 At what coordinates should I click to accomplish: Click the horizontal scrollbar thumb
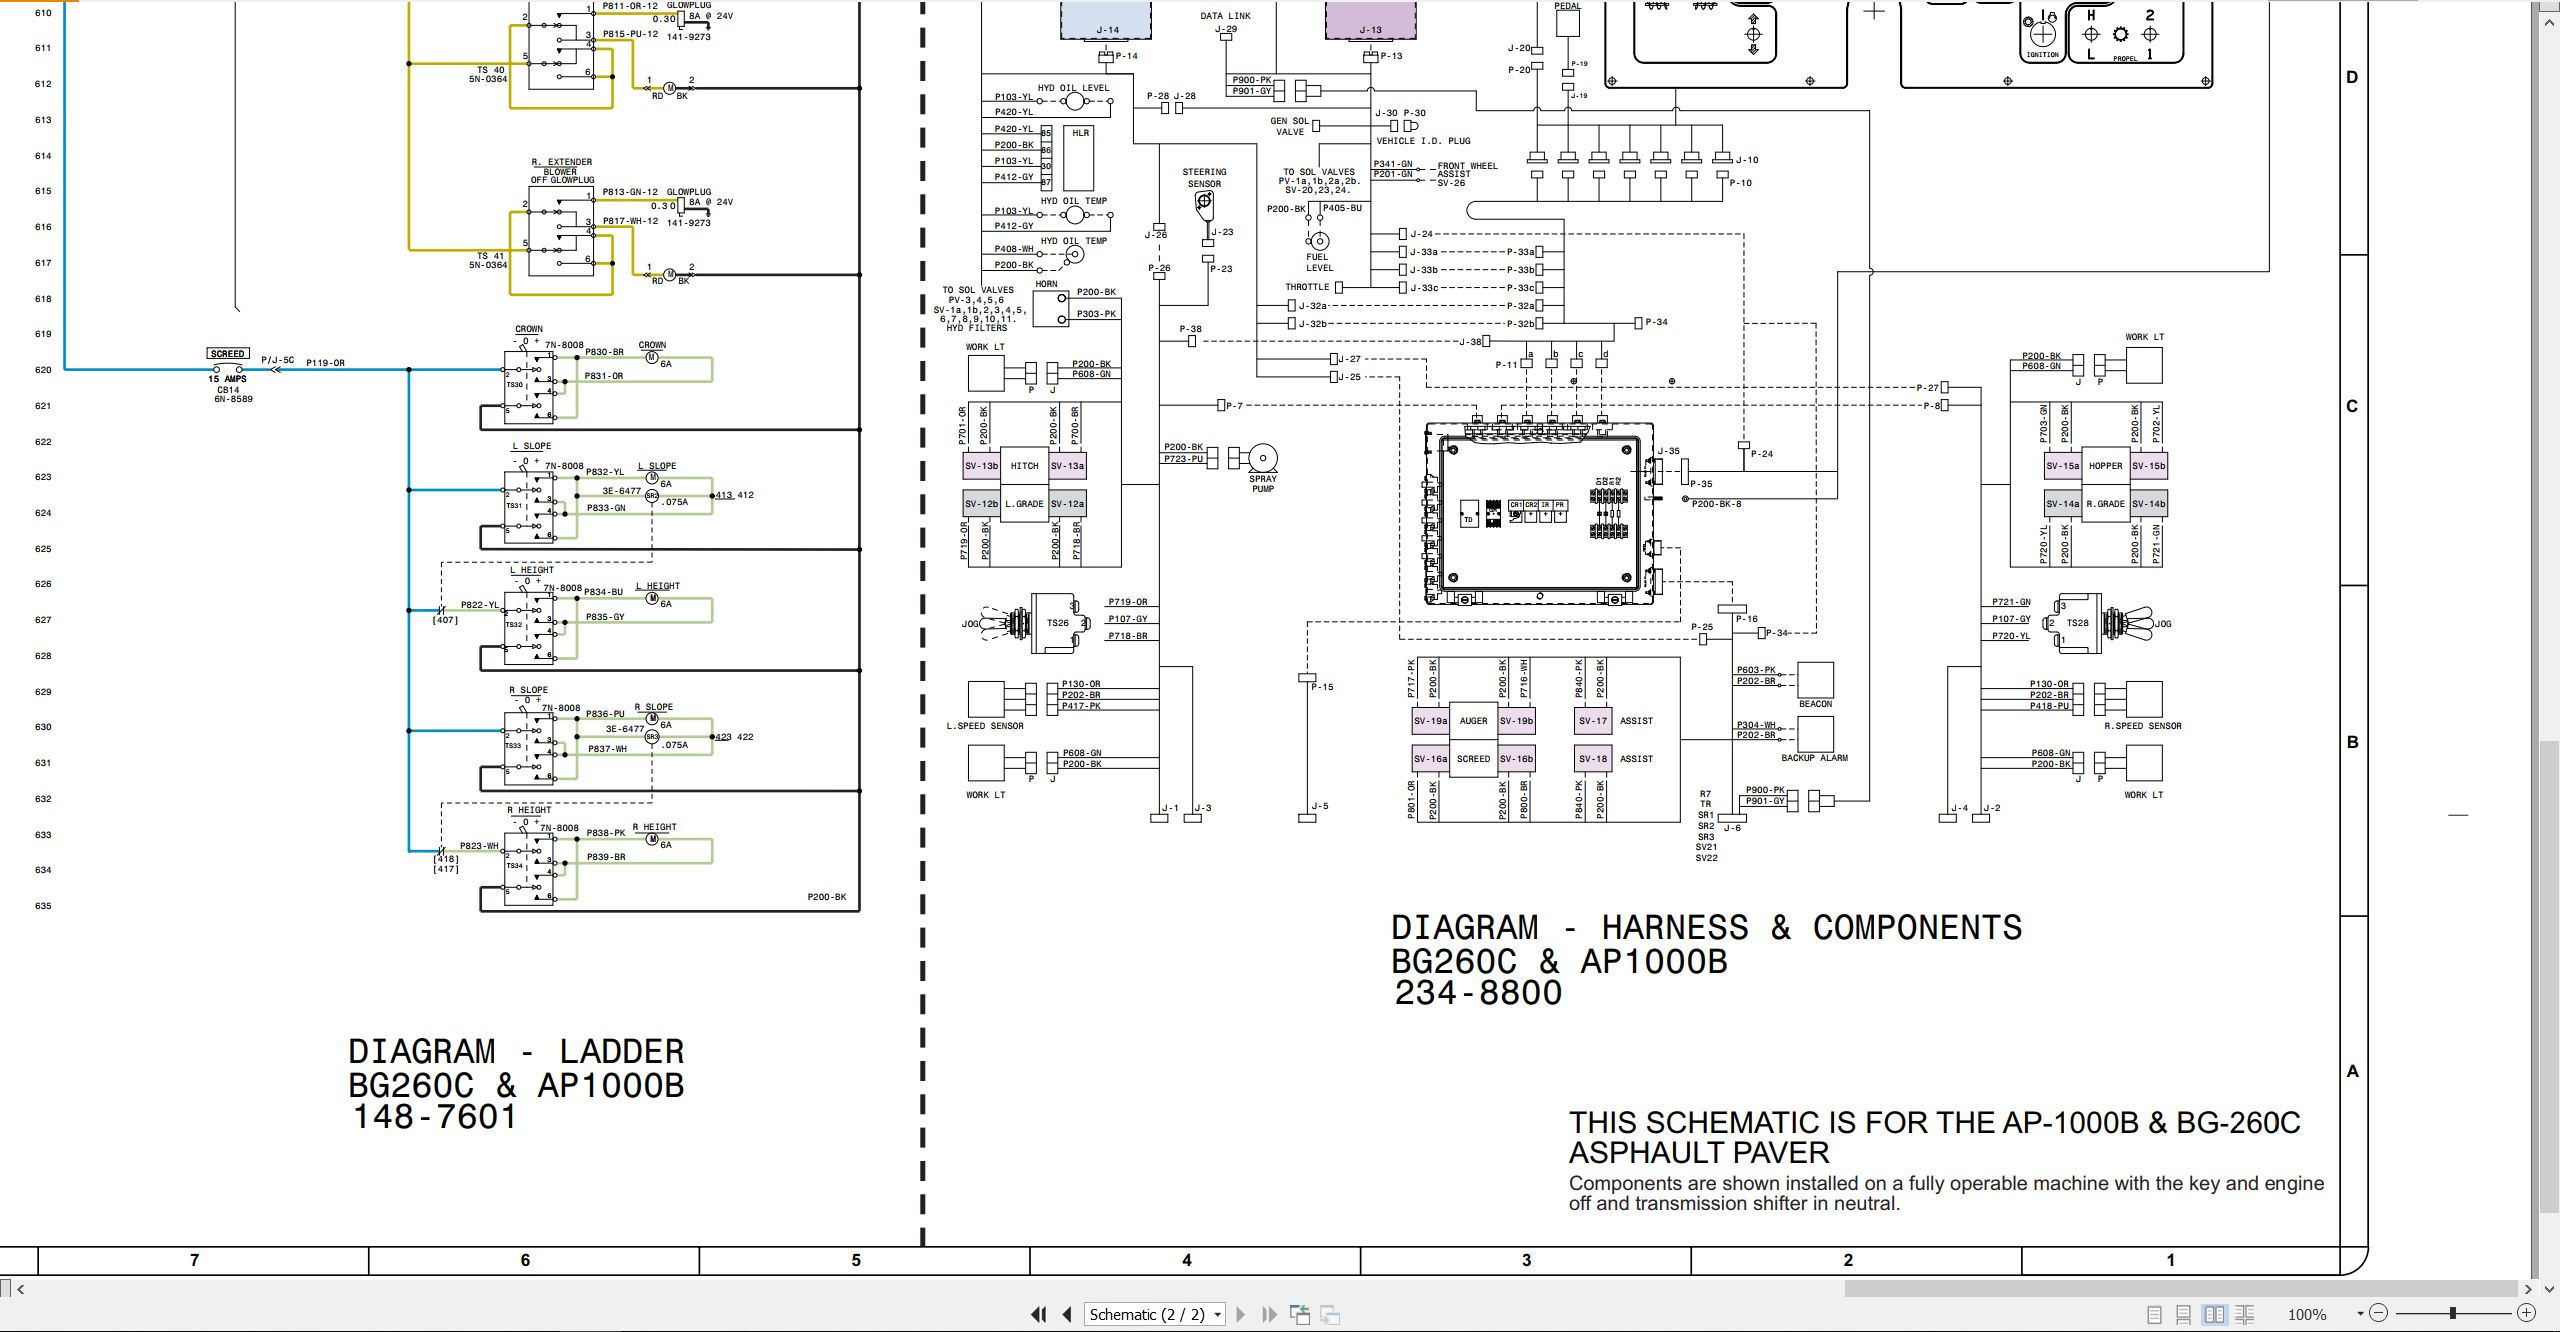(x=2180, y=1289)
